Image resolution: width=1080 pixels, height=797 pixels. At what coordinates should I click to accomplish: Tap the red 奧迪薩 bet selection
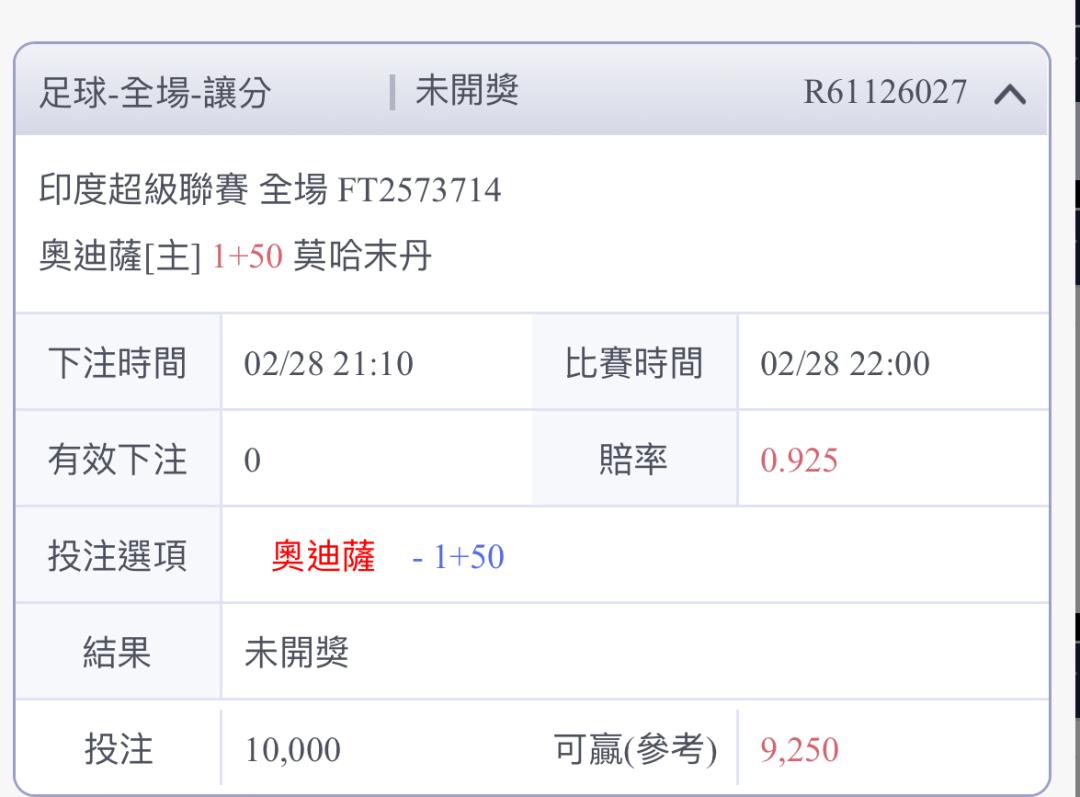coord(323,556)
